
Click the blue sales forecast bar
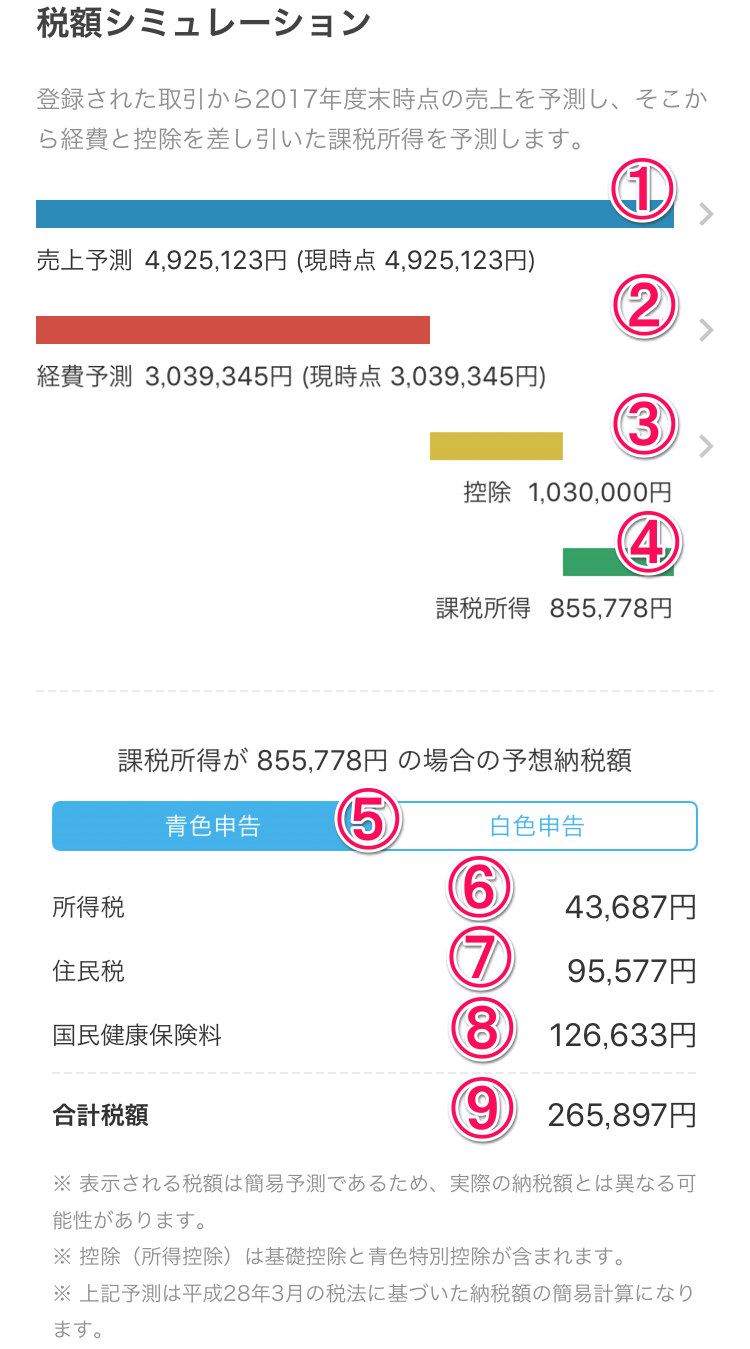point(355,214)
